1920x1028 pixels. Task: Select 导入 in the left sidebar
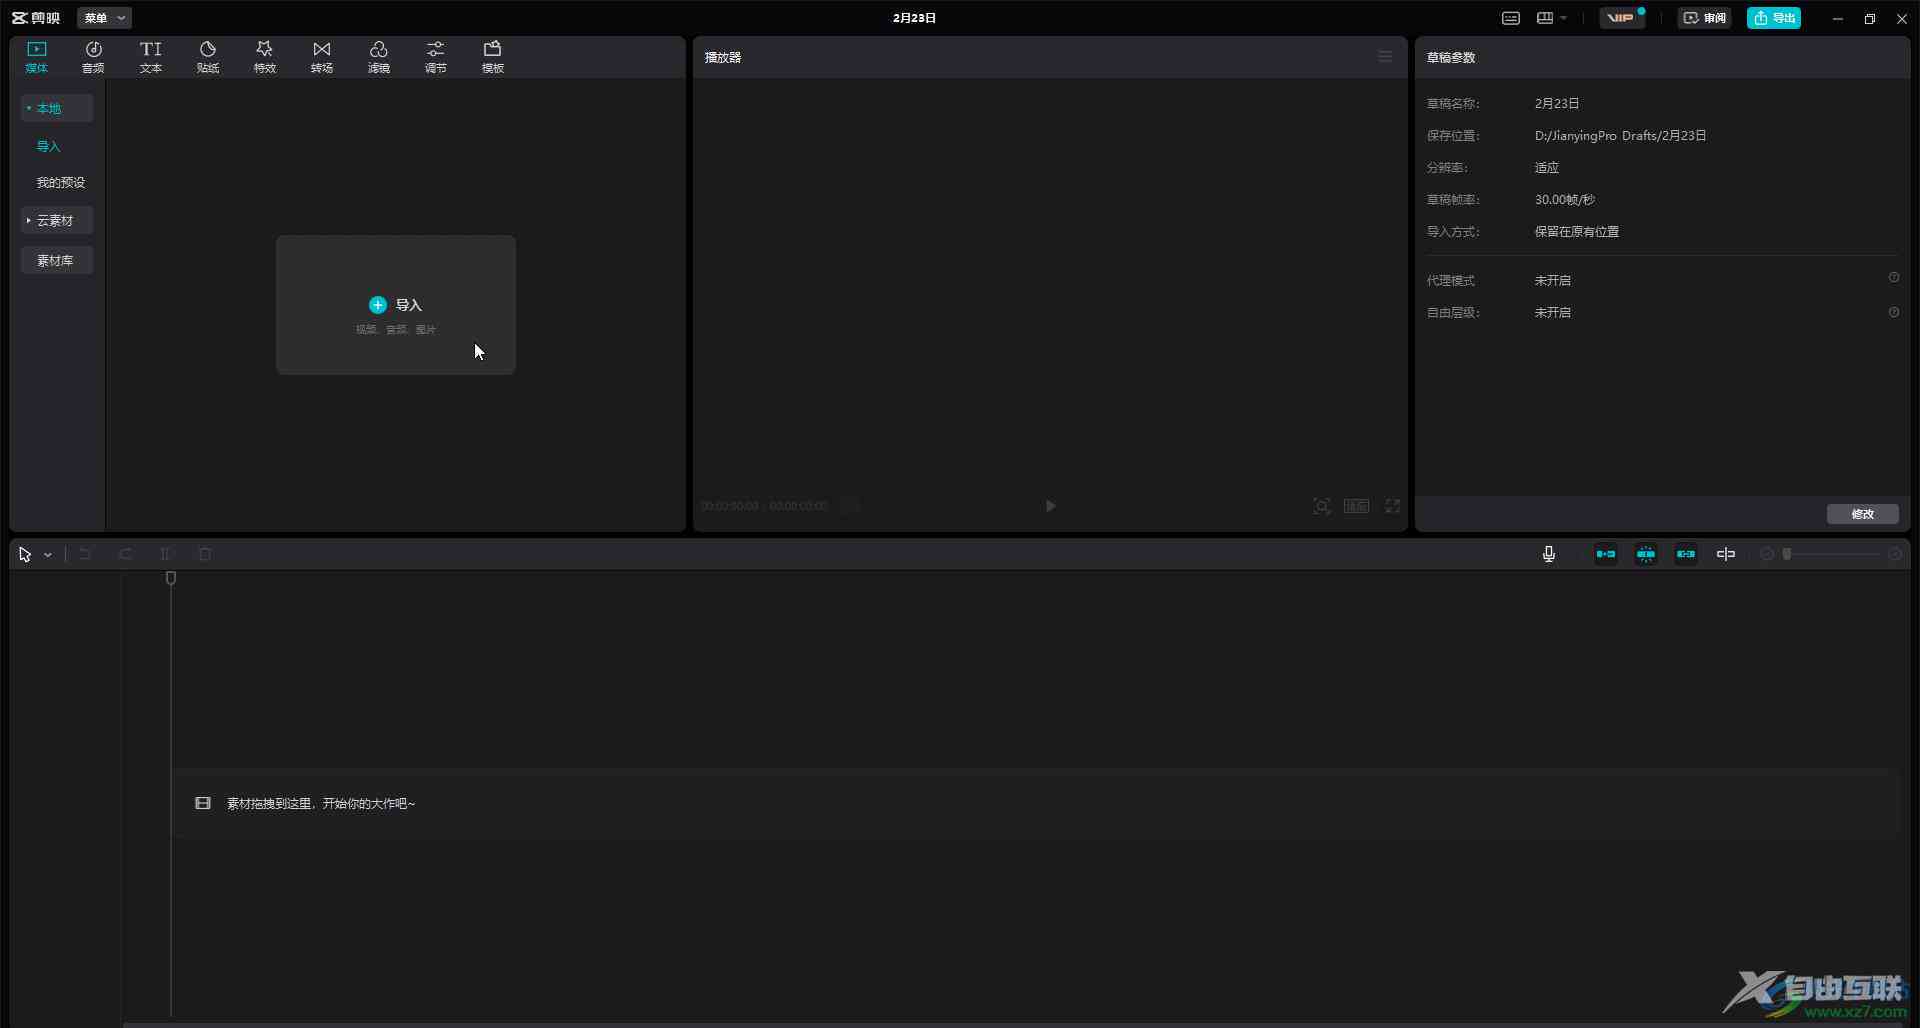click(49, 146)
